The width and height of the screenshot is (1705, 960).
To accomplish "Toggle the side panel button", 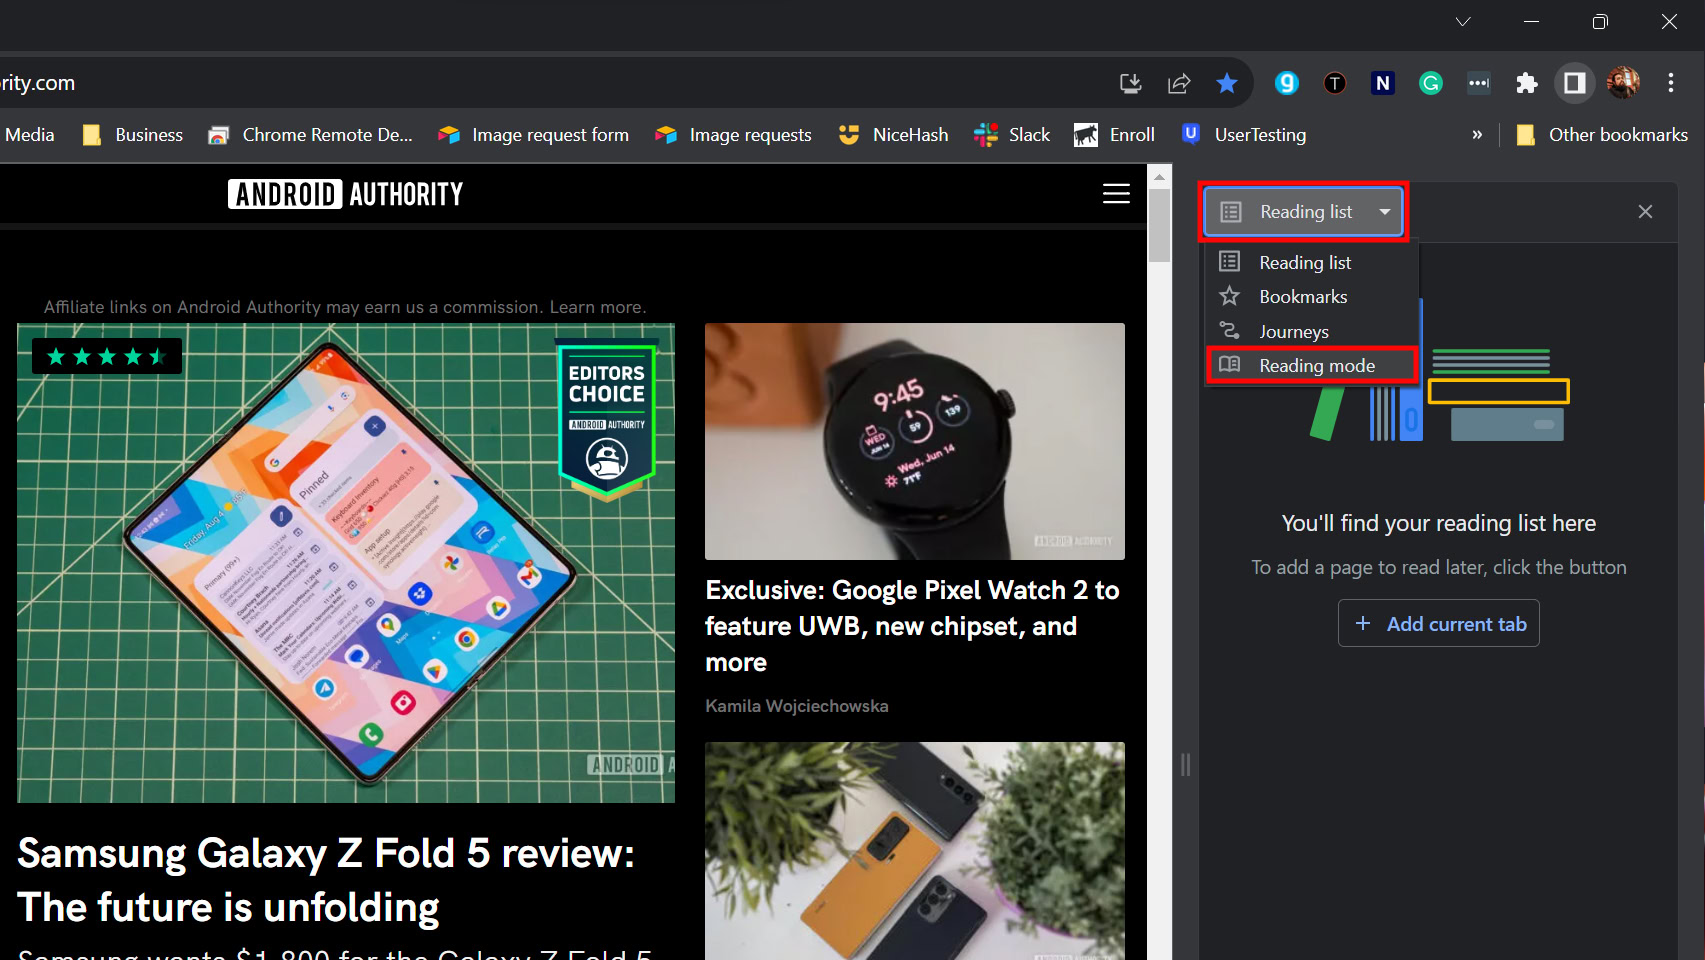I will 1574,83.
